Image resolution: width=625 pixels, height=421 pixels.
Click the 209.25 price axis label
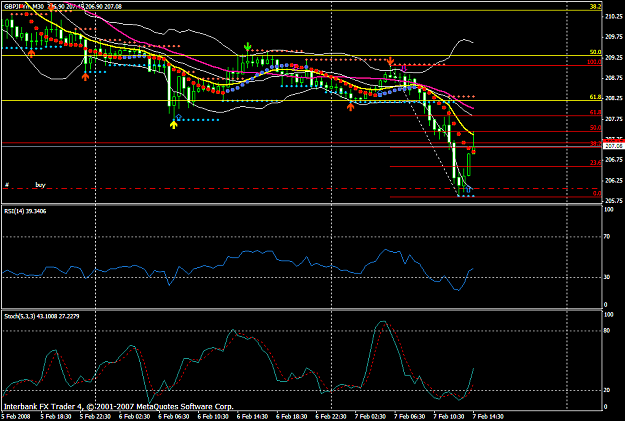point(614,58)
